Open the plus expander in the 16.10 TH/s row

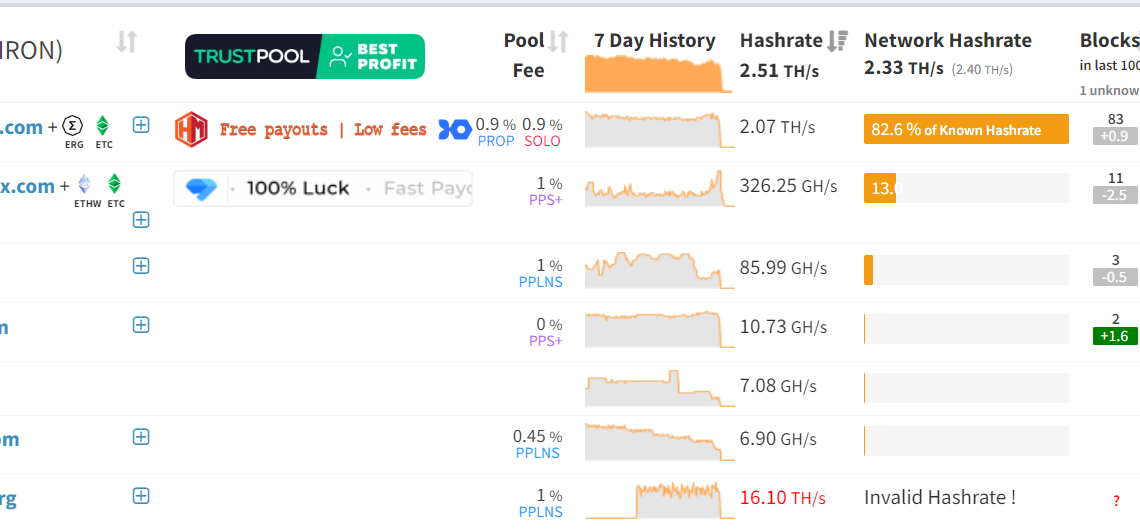[141, 496]
